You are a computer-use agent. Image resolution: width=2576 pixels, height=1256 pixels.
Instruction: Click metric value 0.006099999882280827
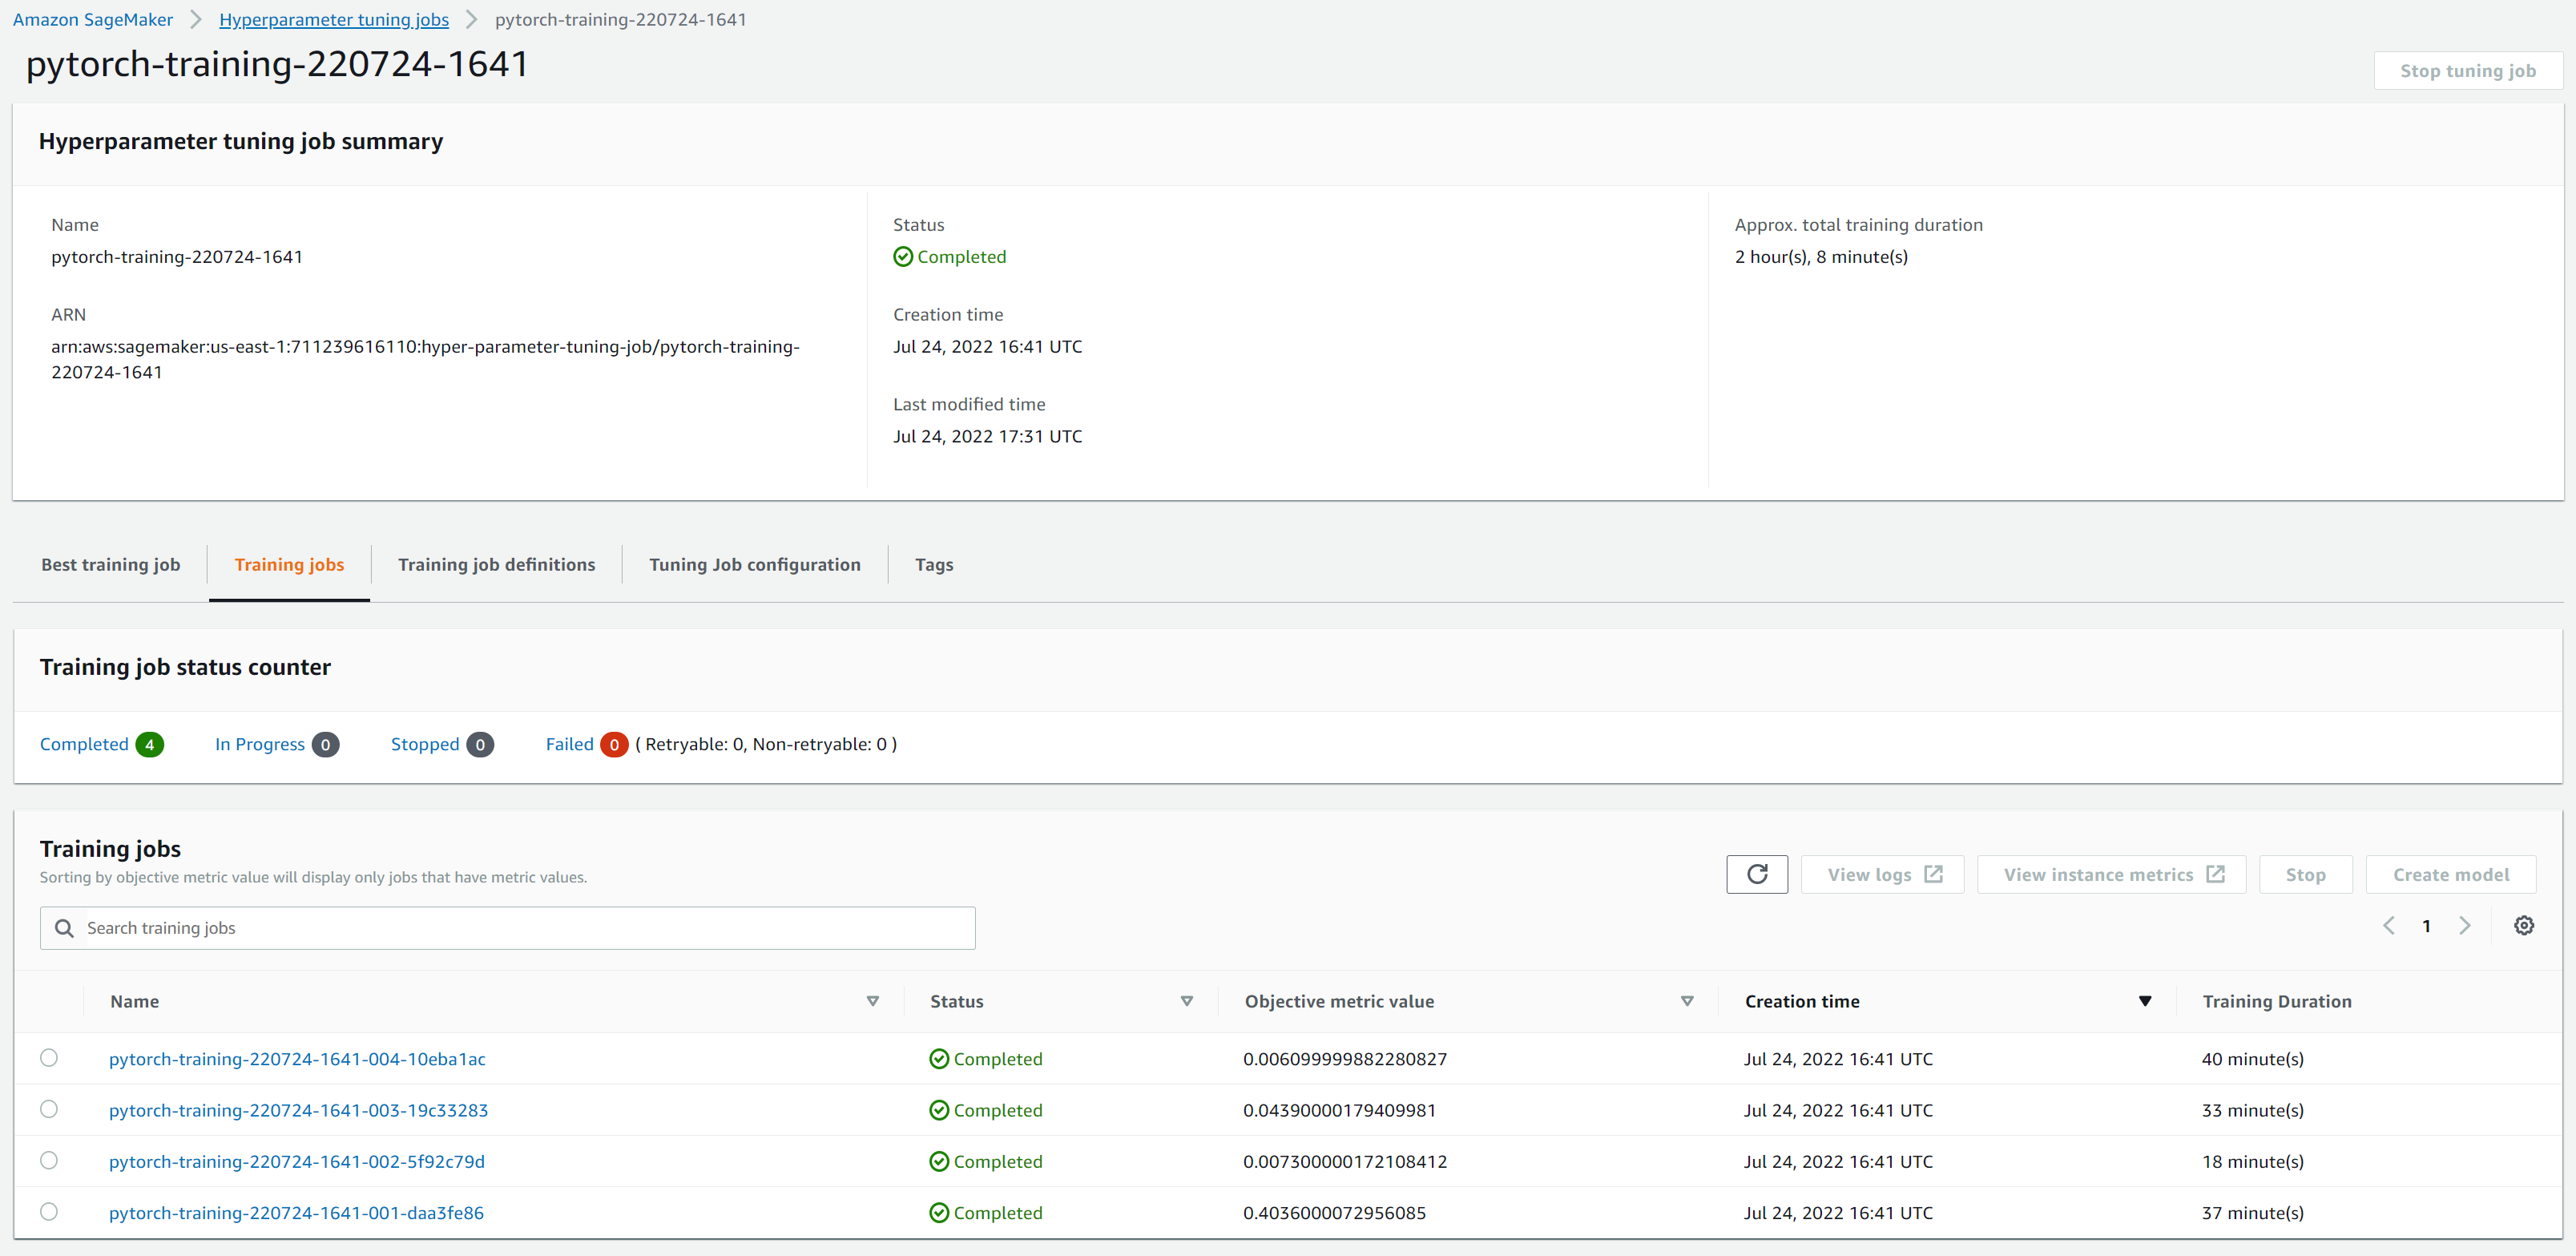pos(1345,1058)
